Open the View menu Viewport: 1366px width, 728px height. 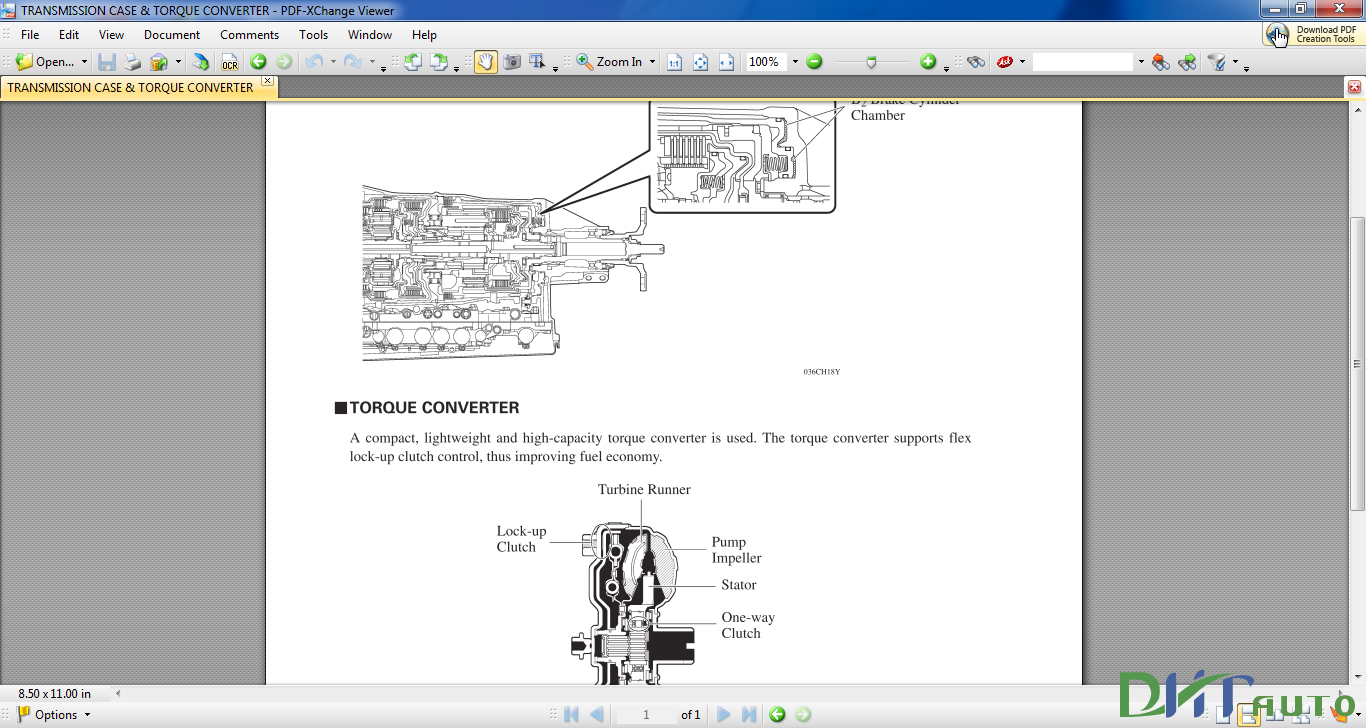coord(111,34)
